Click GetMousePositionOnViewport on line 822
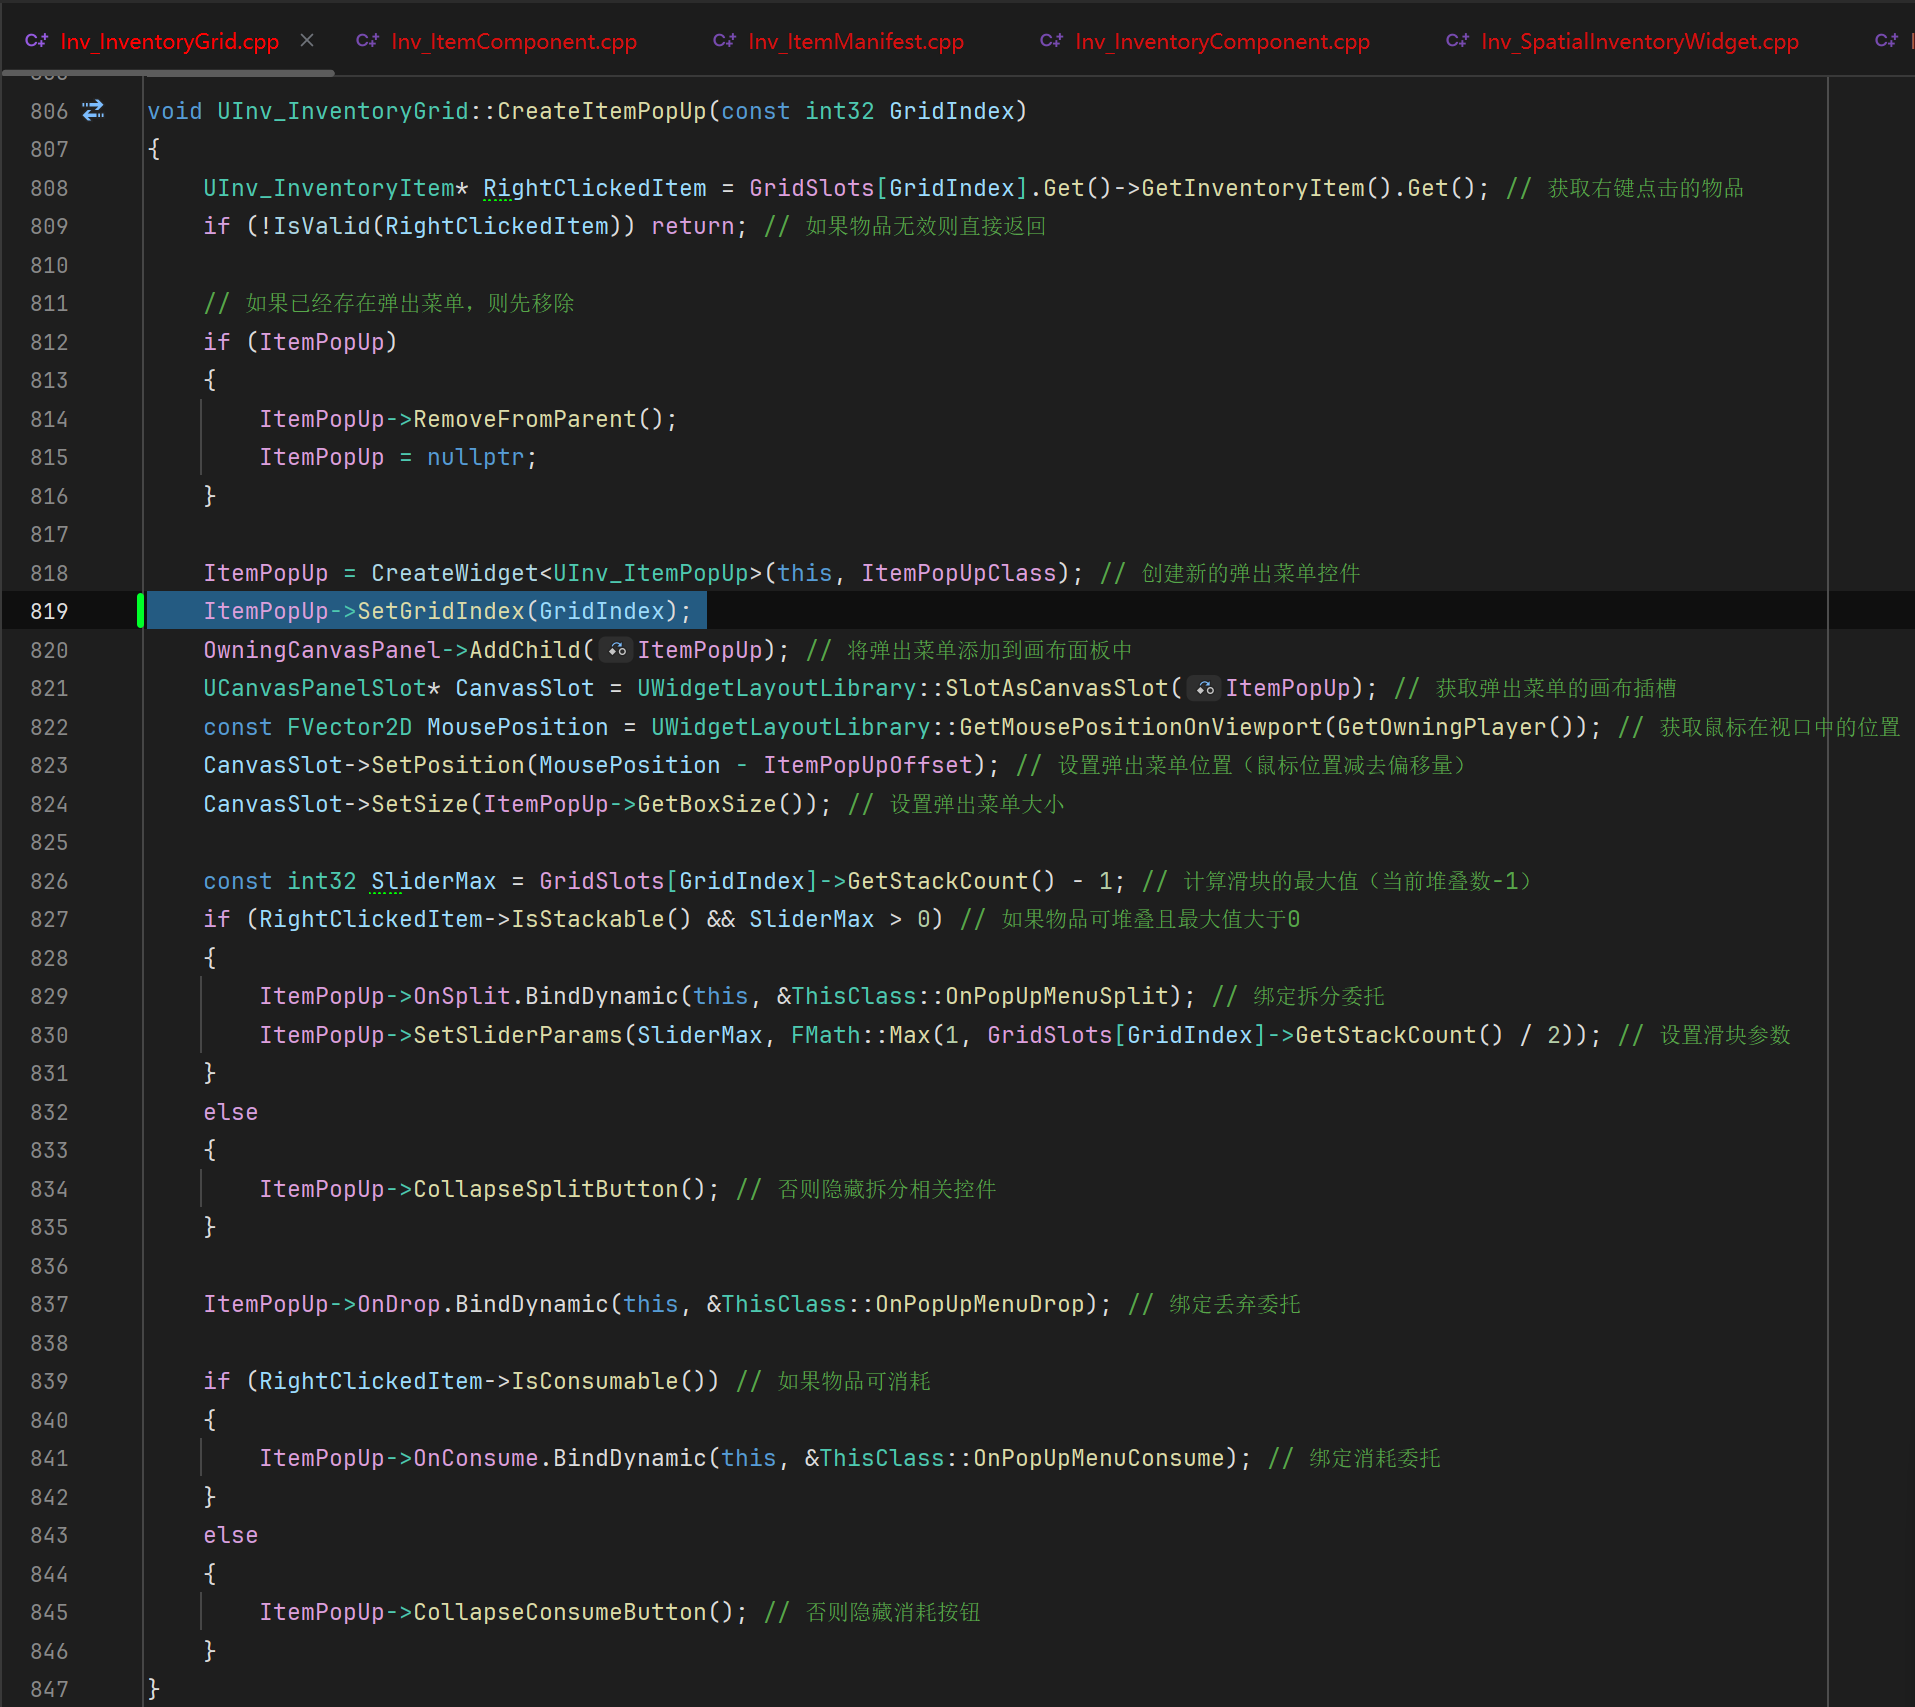This screenshot has height=1707, width=1915. tap(1141, 727)
